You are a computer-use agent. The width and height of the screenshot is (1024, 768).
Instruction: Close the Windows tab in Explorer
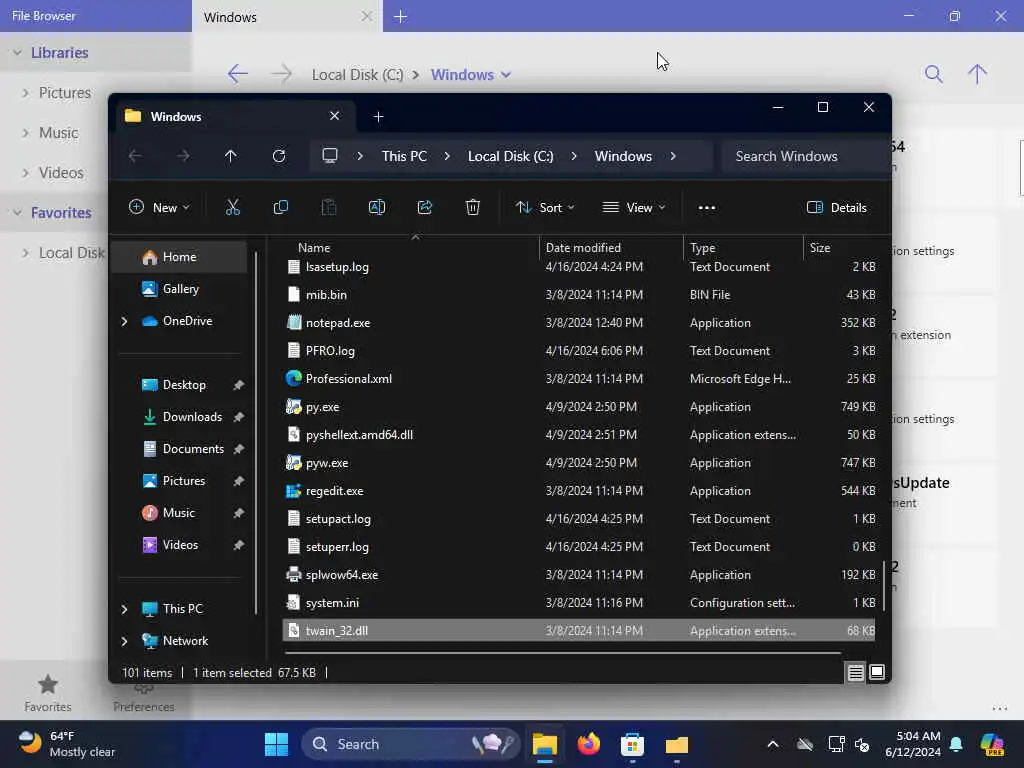pyautogui.click(x=334, y=116)
